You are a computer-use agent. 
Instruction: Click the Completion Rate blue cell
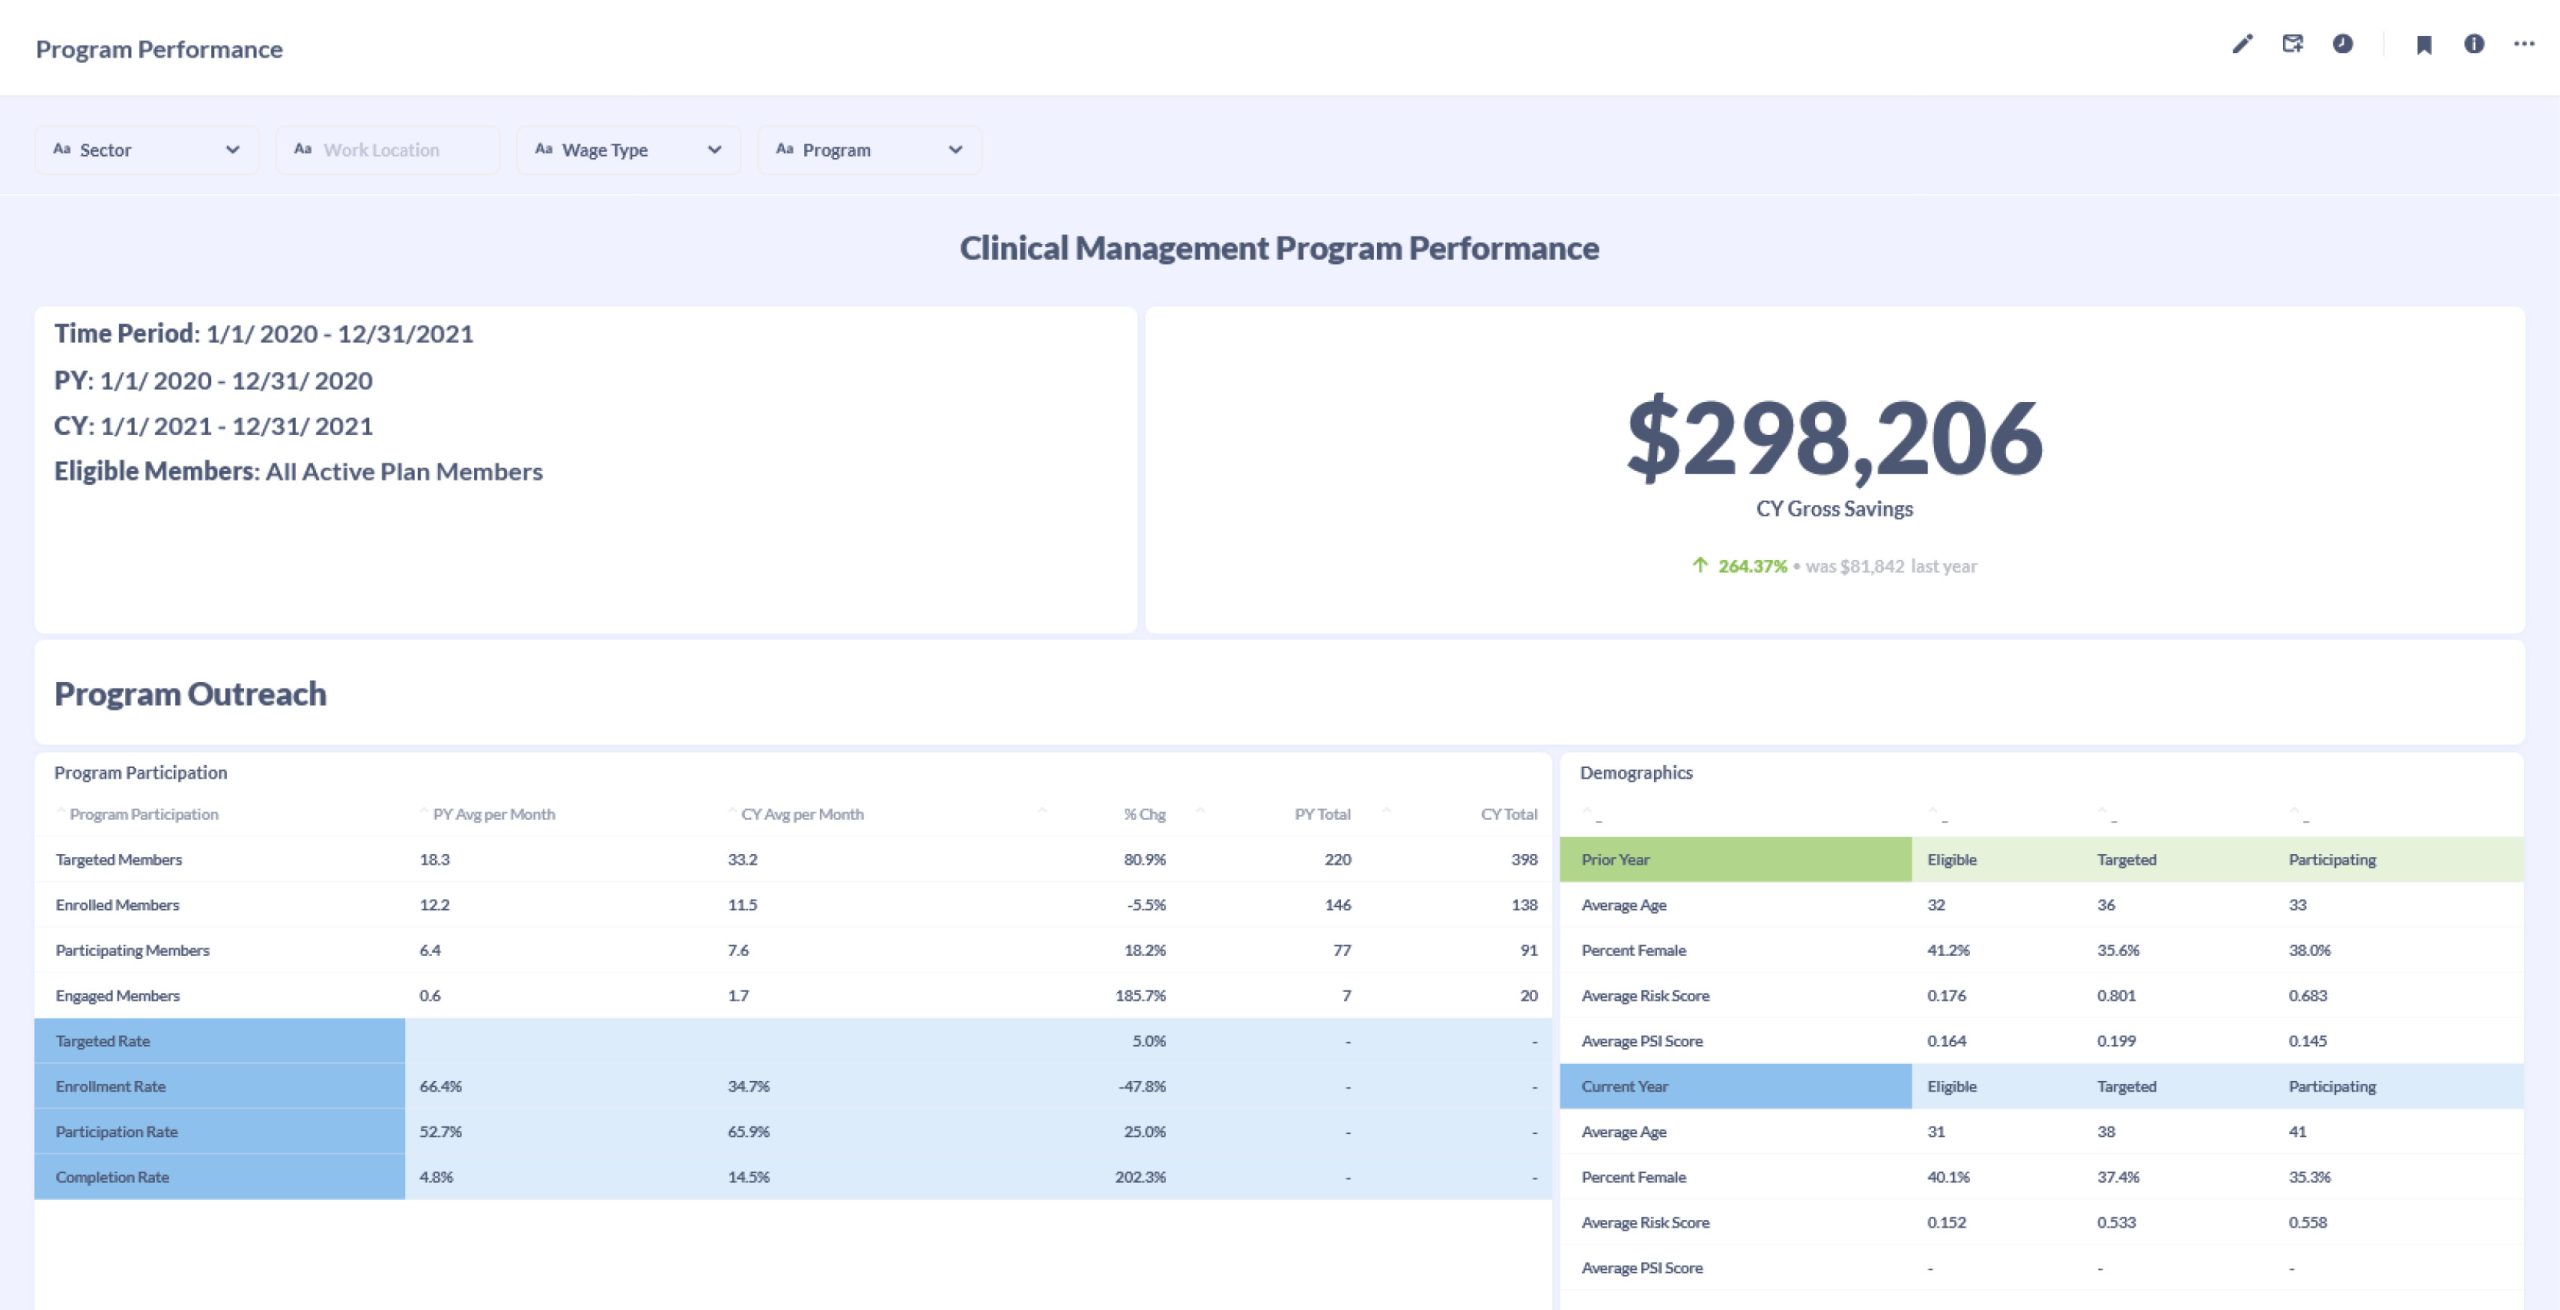220,1177
